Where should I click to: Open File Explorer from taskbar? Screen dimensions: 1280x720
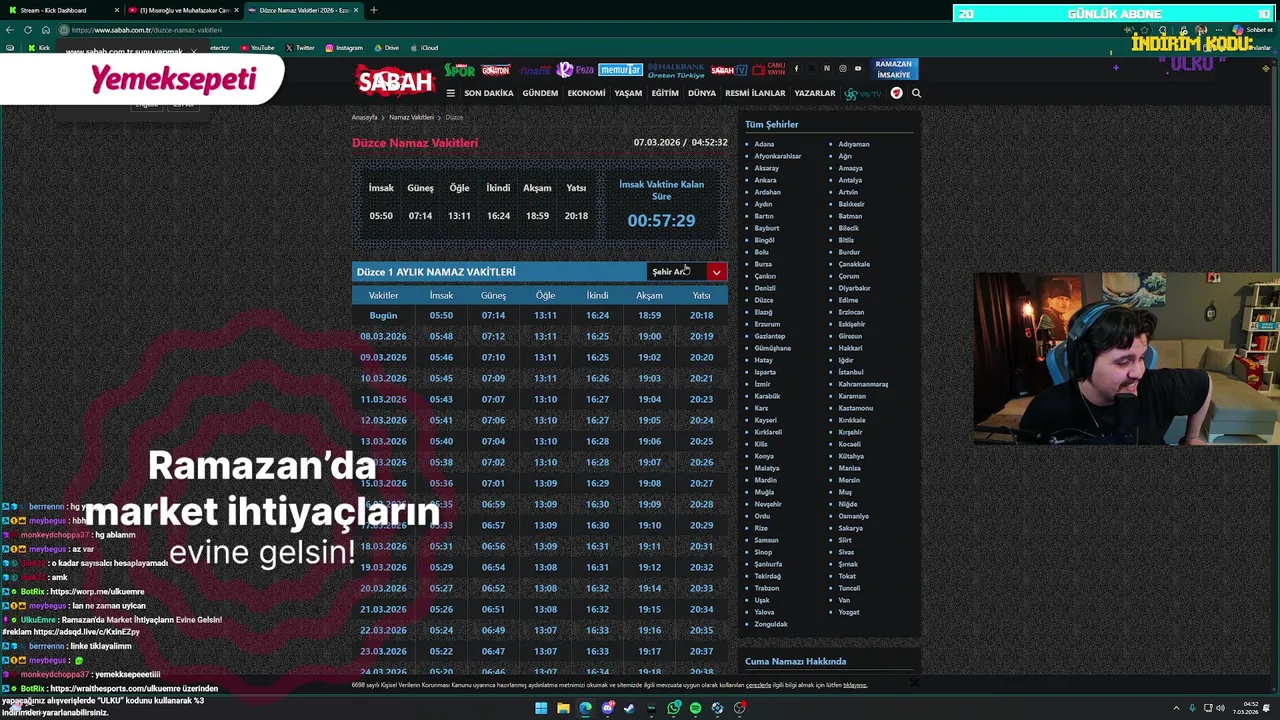[563, 708]
